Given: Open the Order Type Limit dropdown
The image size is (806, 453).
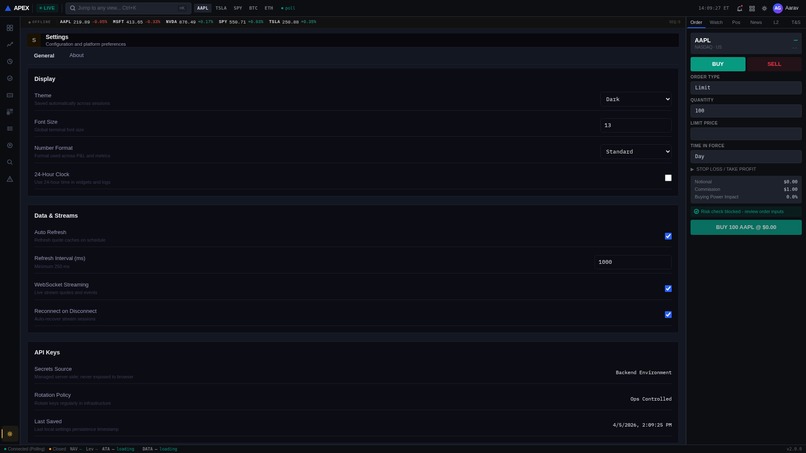Looking at the screenshot, I should click(746, 87).
